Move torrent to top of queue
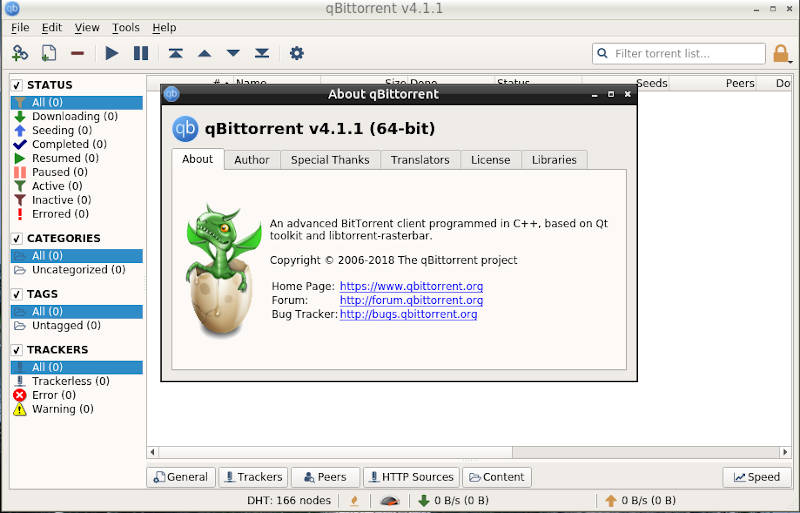This screenshot has height=513, width=800. [x=176, y=53]
